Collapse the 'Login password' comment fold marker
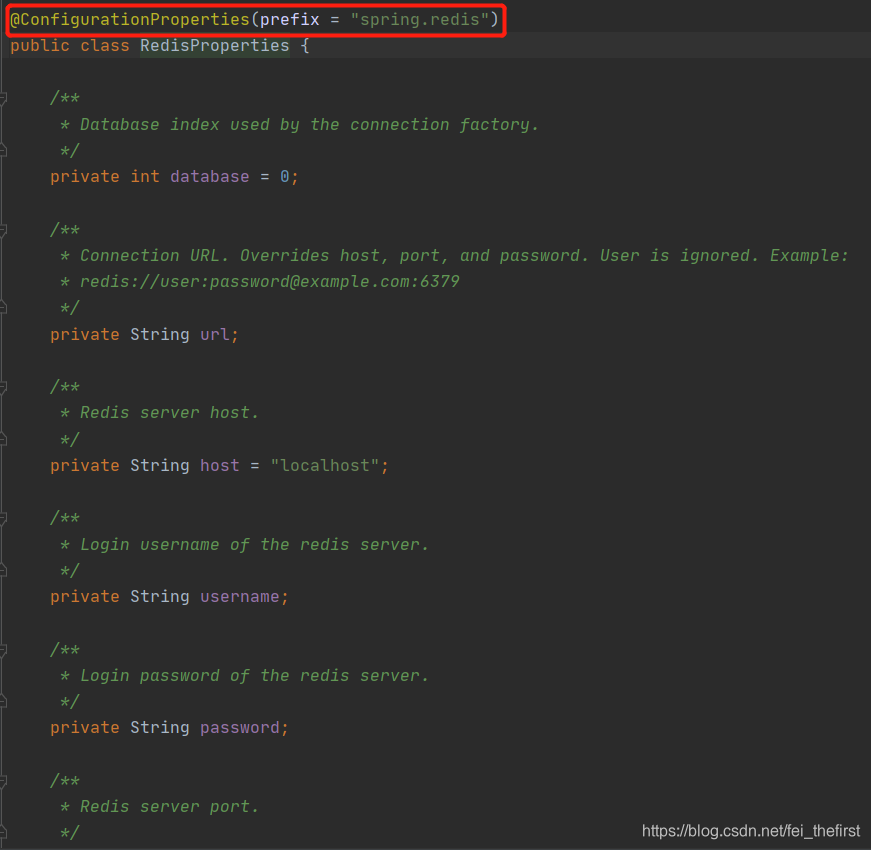Image resolution: width=871 pixels, height=850 pixels. (3, 650)
